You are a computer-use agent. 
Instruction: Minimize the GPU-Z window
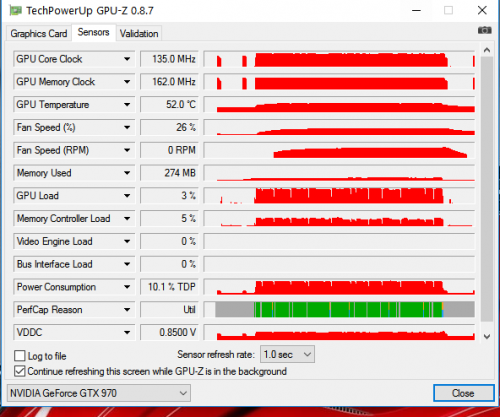[x=416, y=11]
